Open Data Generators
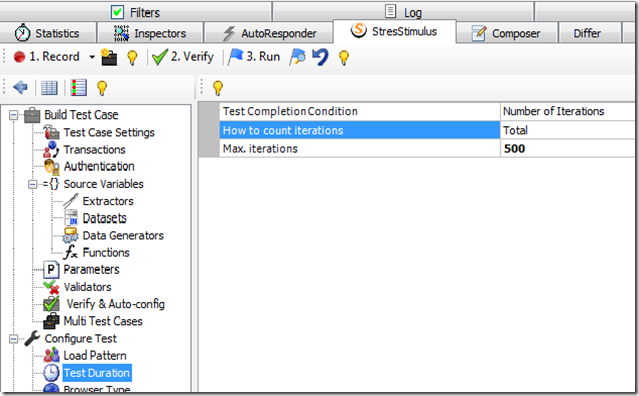This screenshot has height=396, width=639. [123, 235]
